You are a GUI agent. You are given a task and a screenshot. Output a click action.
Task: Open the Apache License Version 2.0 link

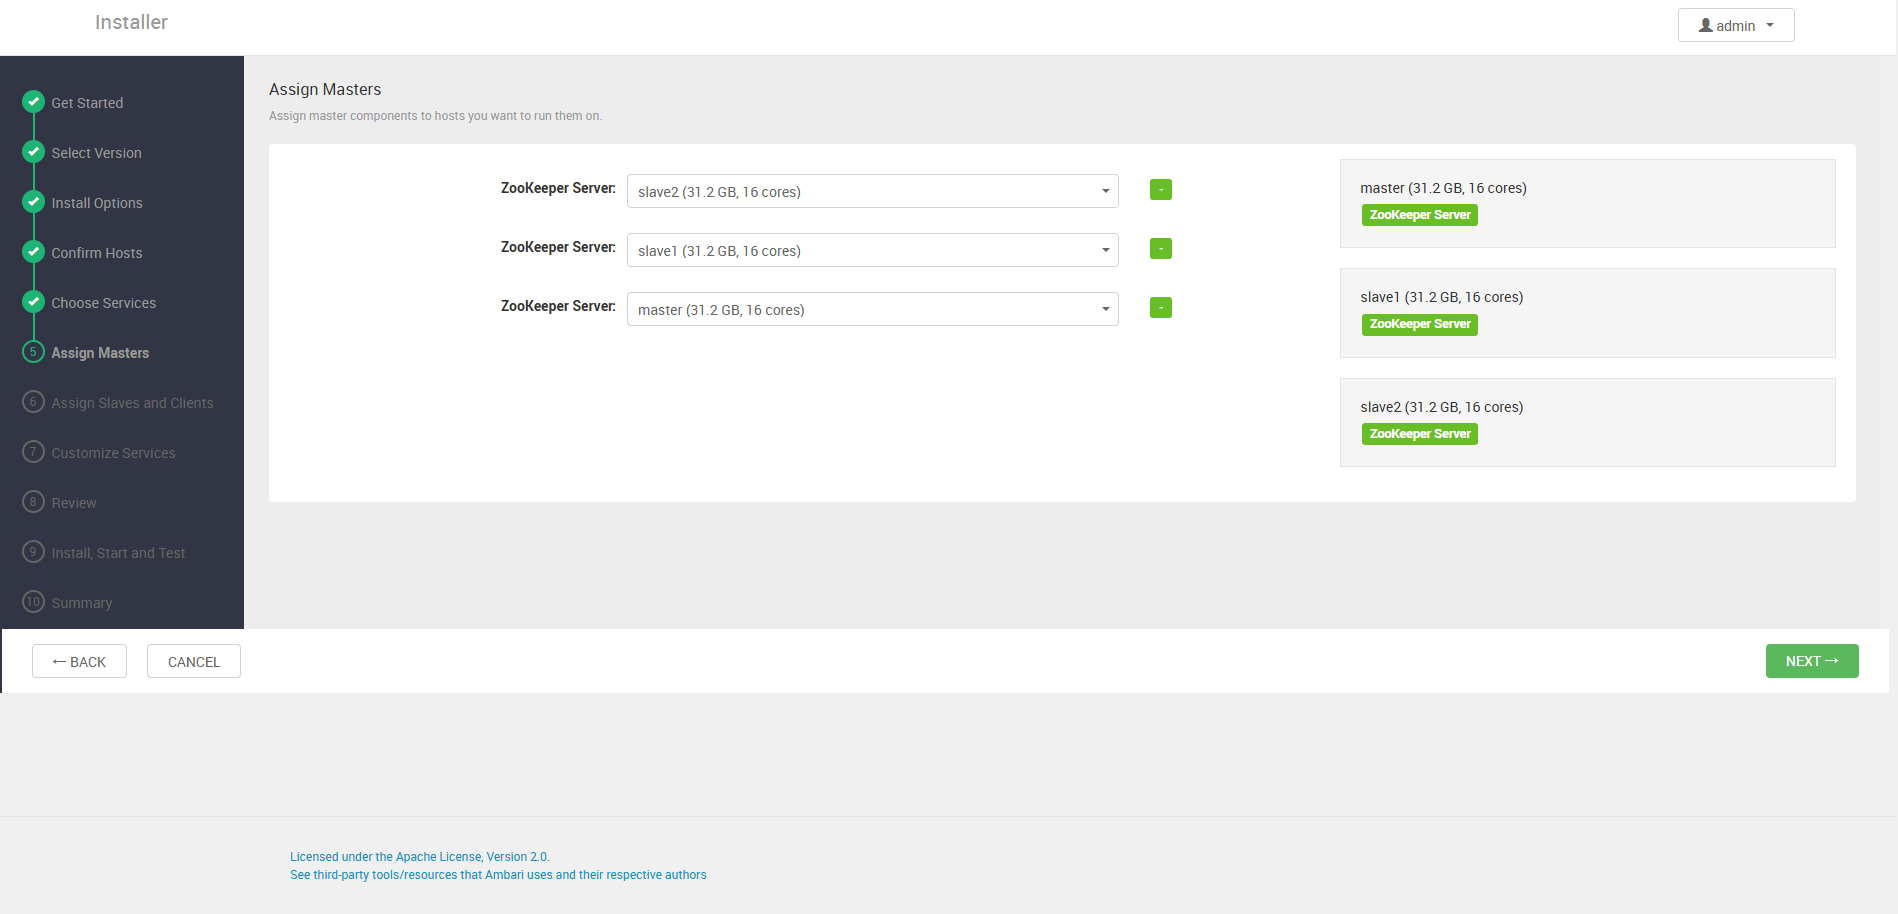point(418,856)
